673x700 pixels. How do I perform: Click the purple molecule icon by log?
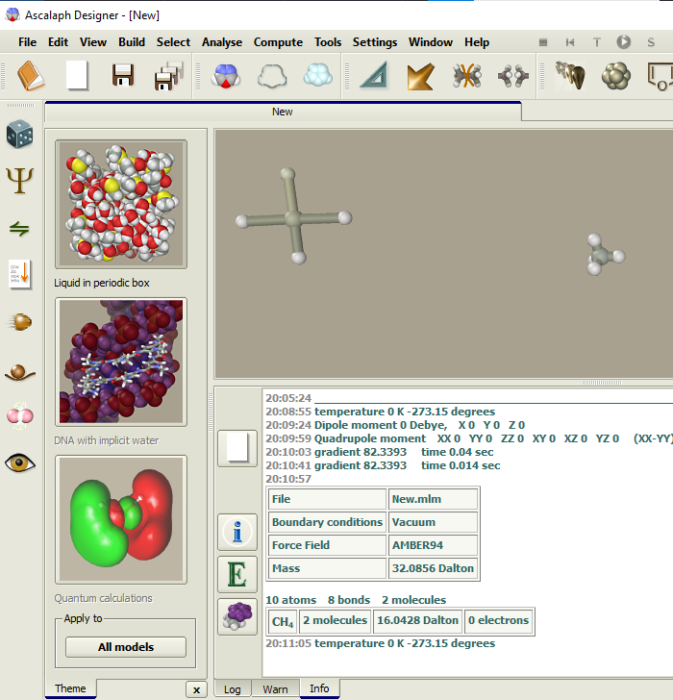pos(237,617)
